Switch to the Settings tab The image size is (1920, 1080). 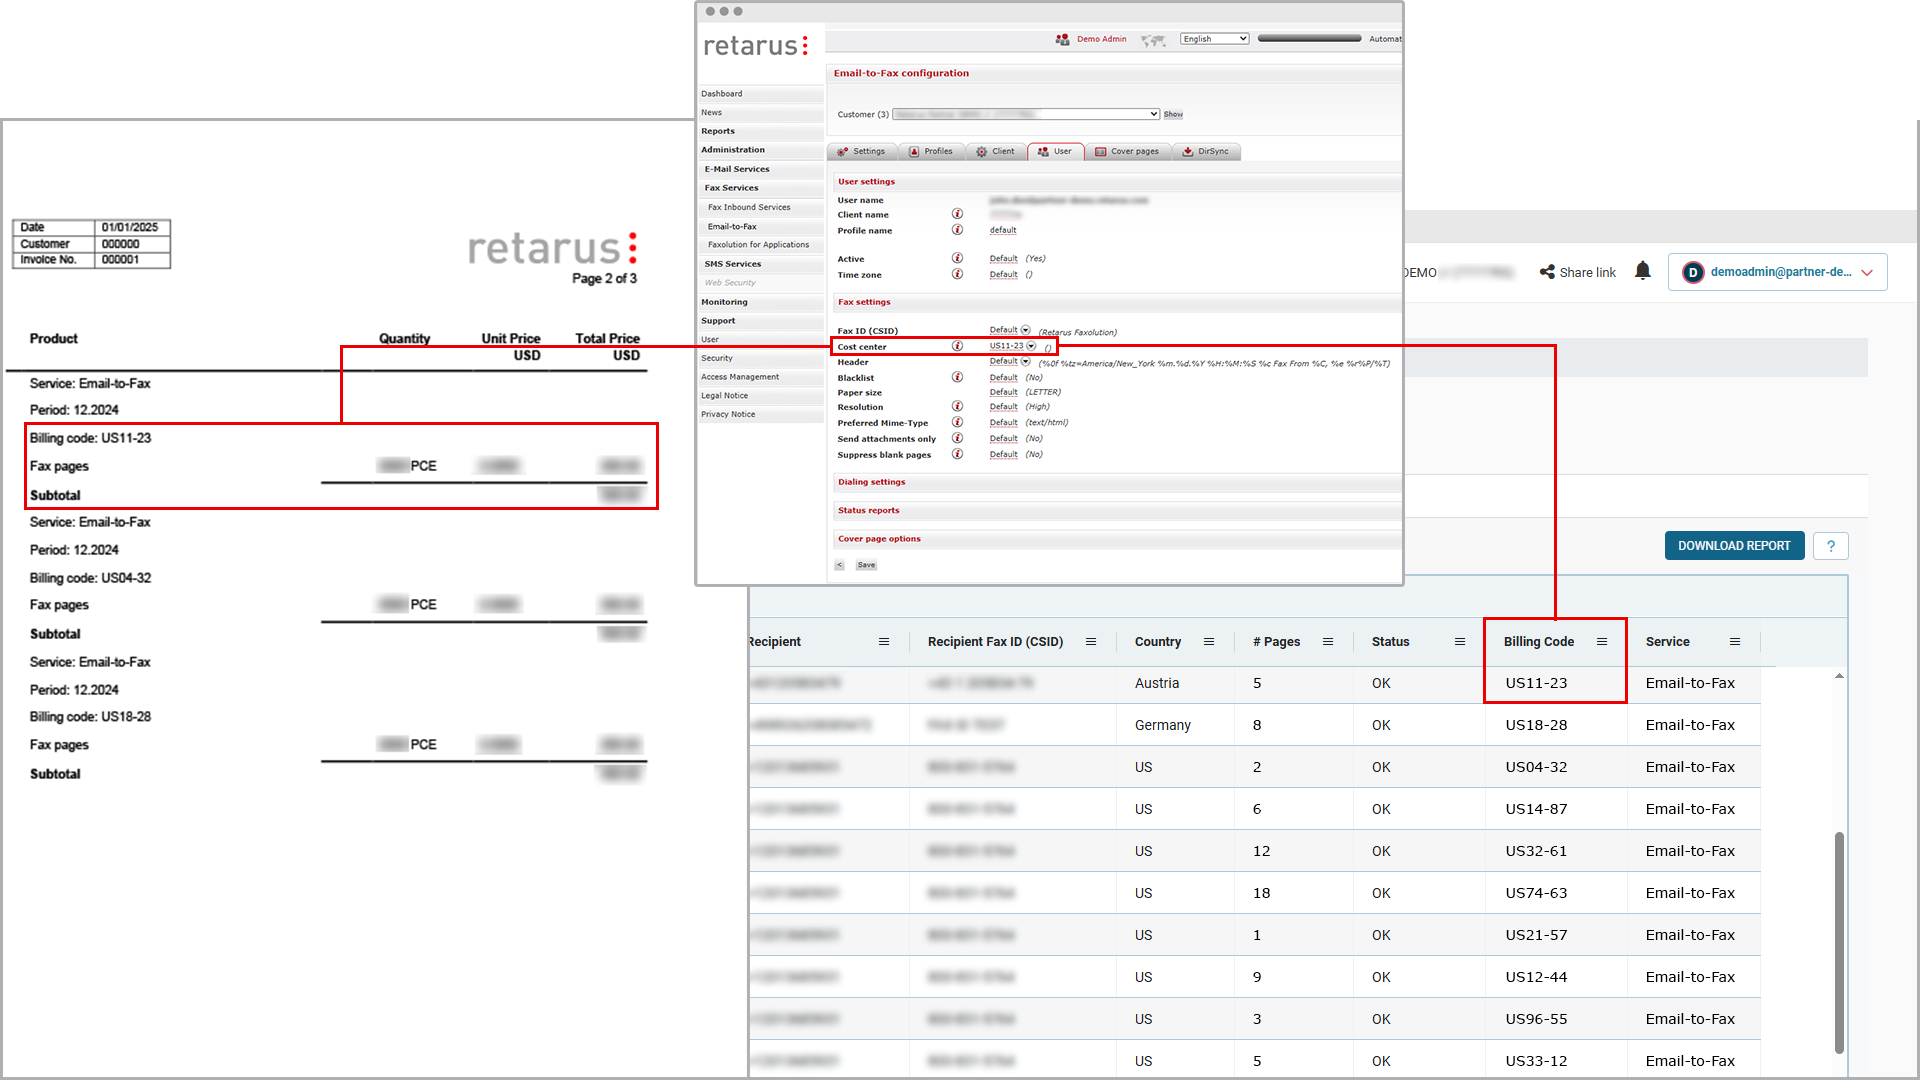(x=861, y=152)
